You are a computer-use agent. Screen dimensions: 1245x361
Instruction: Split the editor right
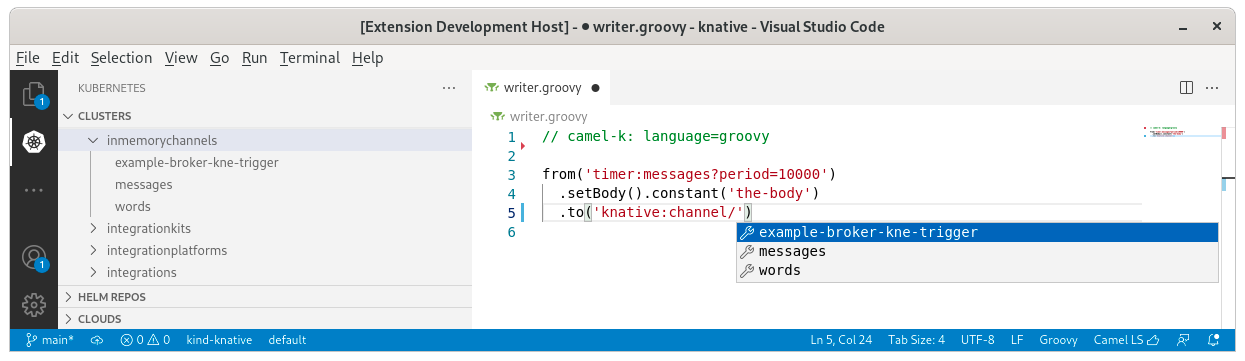pyautogui.click(x=1186, y=87)
